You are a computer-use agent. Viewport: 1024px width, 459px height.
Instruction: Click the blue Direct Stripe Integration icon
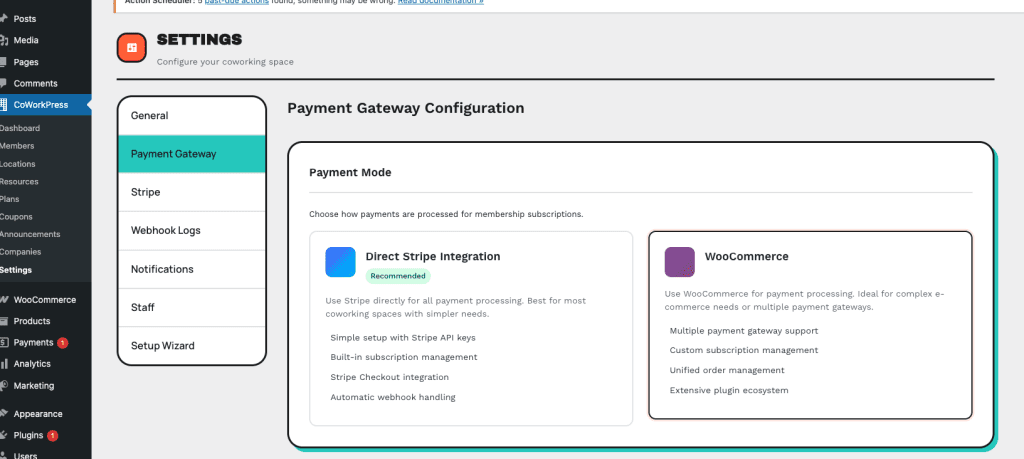click(340, 262)
